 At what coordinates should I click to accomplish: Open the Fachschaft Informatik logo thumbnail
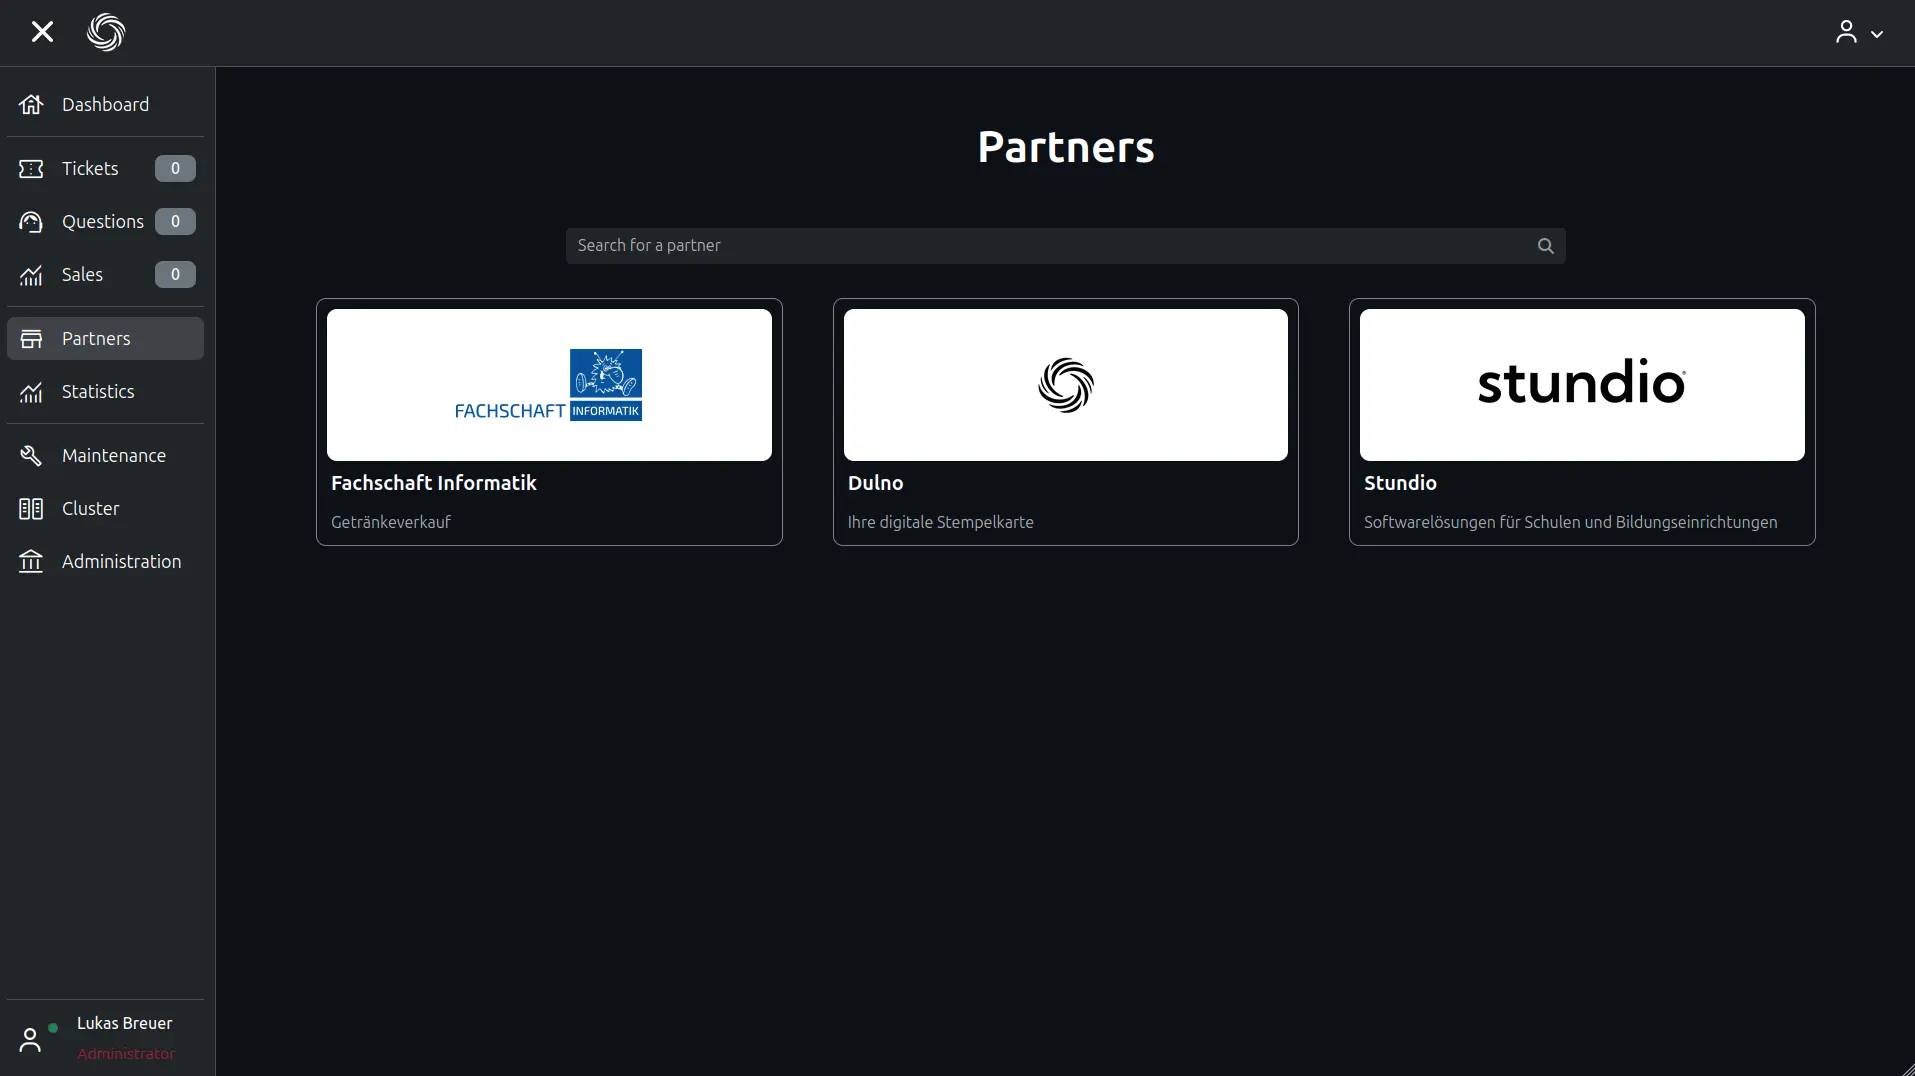click(x=549, y=385)
